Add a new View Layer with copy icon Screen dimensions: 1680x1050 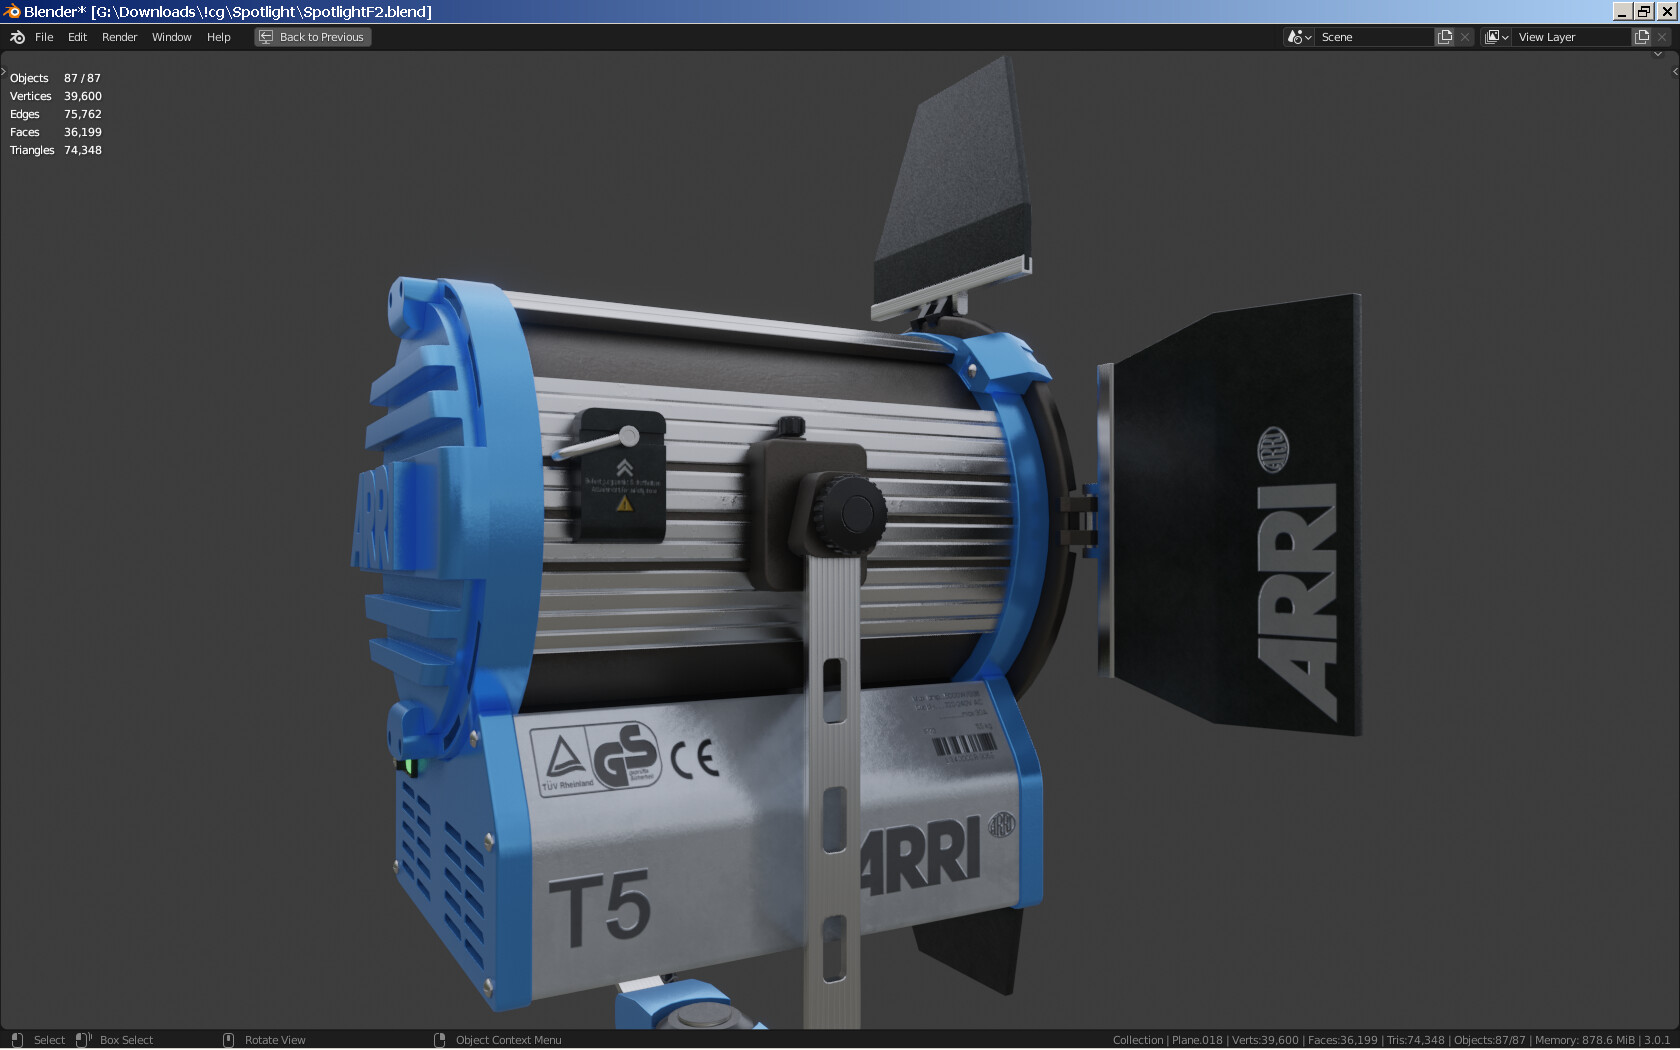coord(1642,37)
